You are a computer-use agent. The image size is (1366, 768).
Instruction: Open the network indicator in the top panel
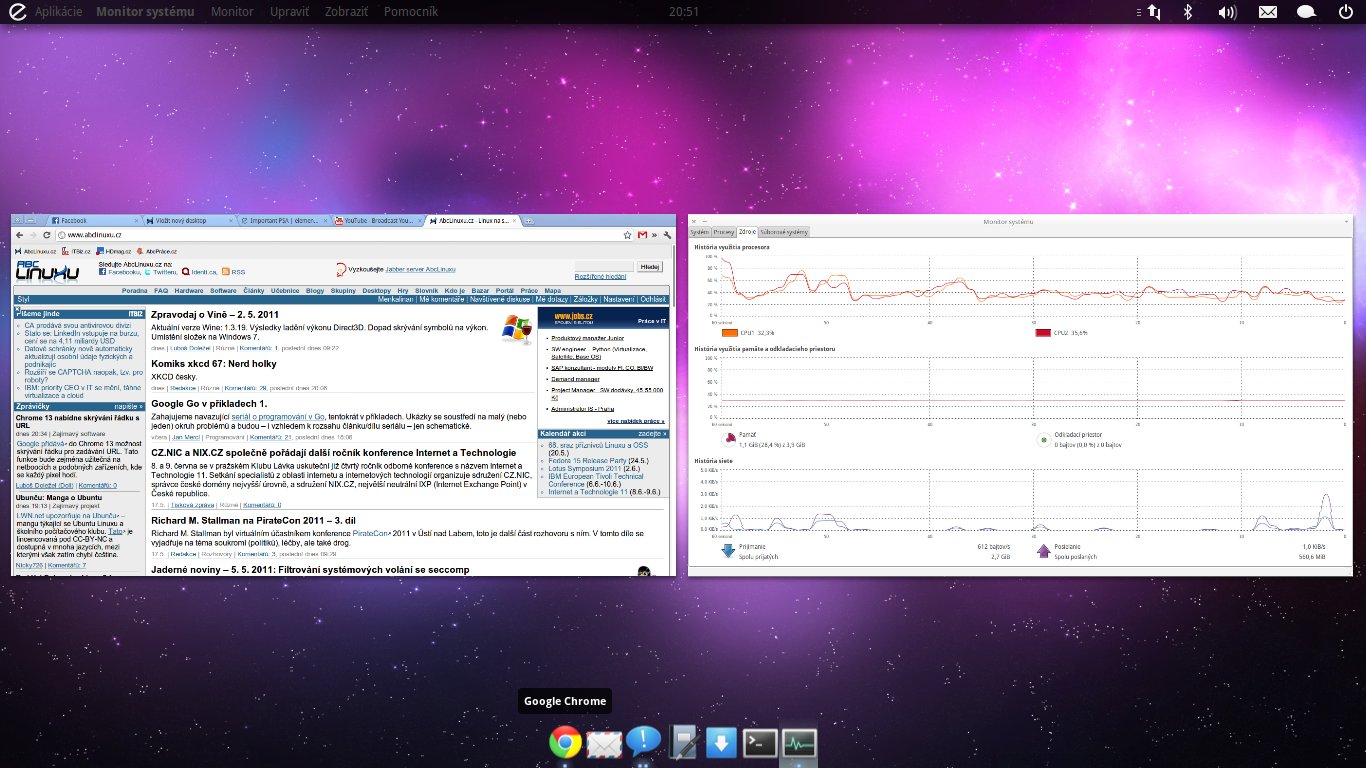tap(1153, 12)
